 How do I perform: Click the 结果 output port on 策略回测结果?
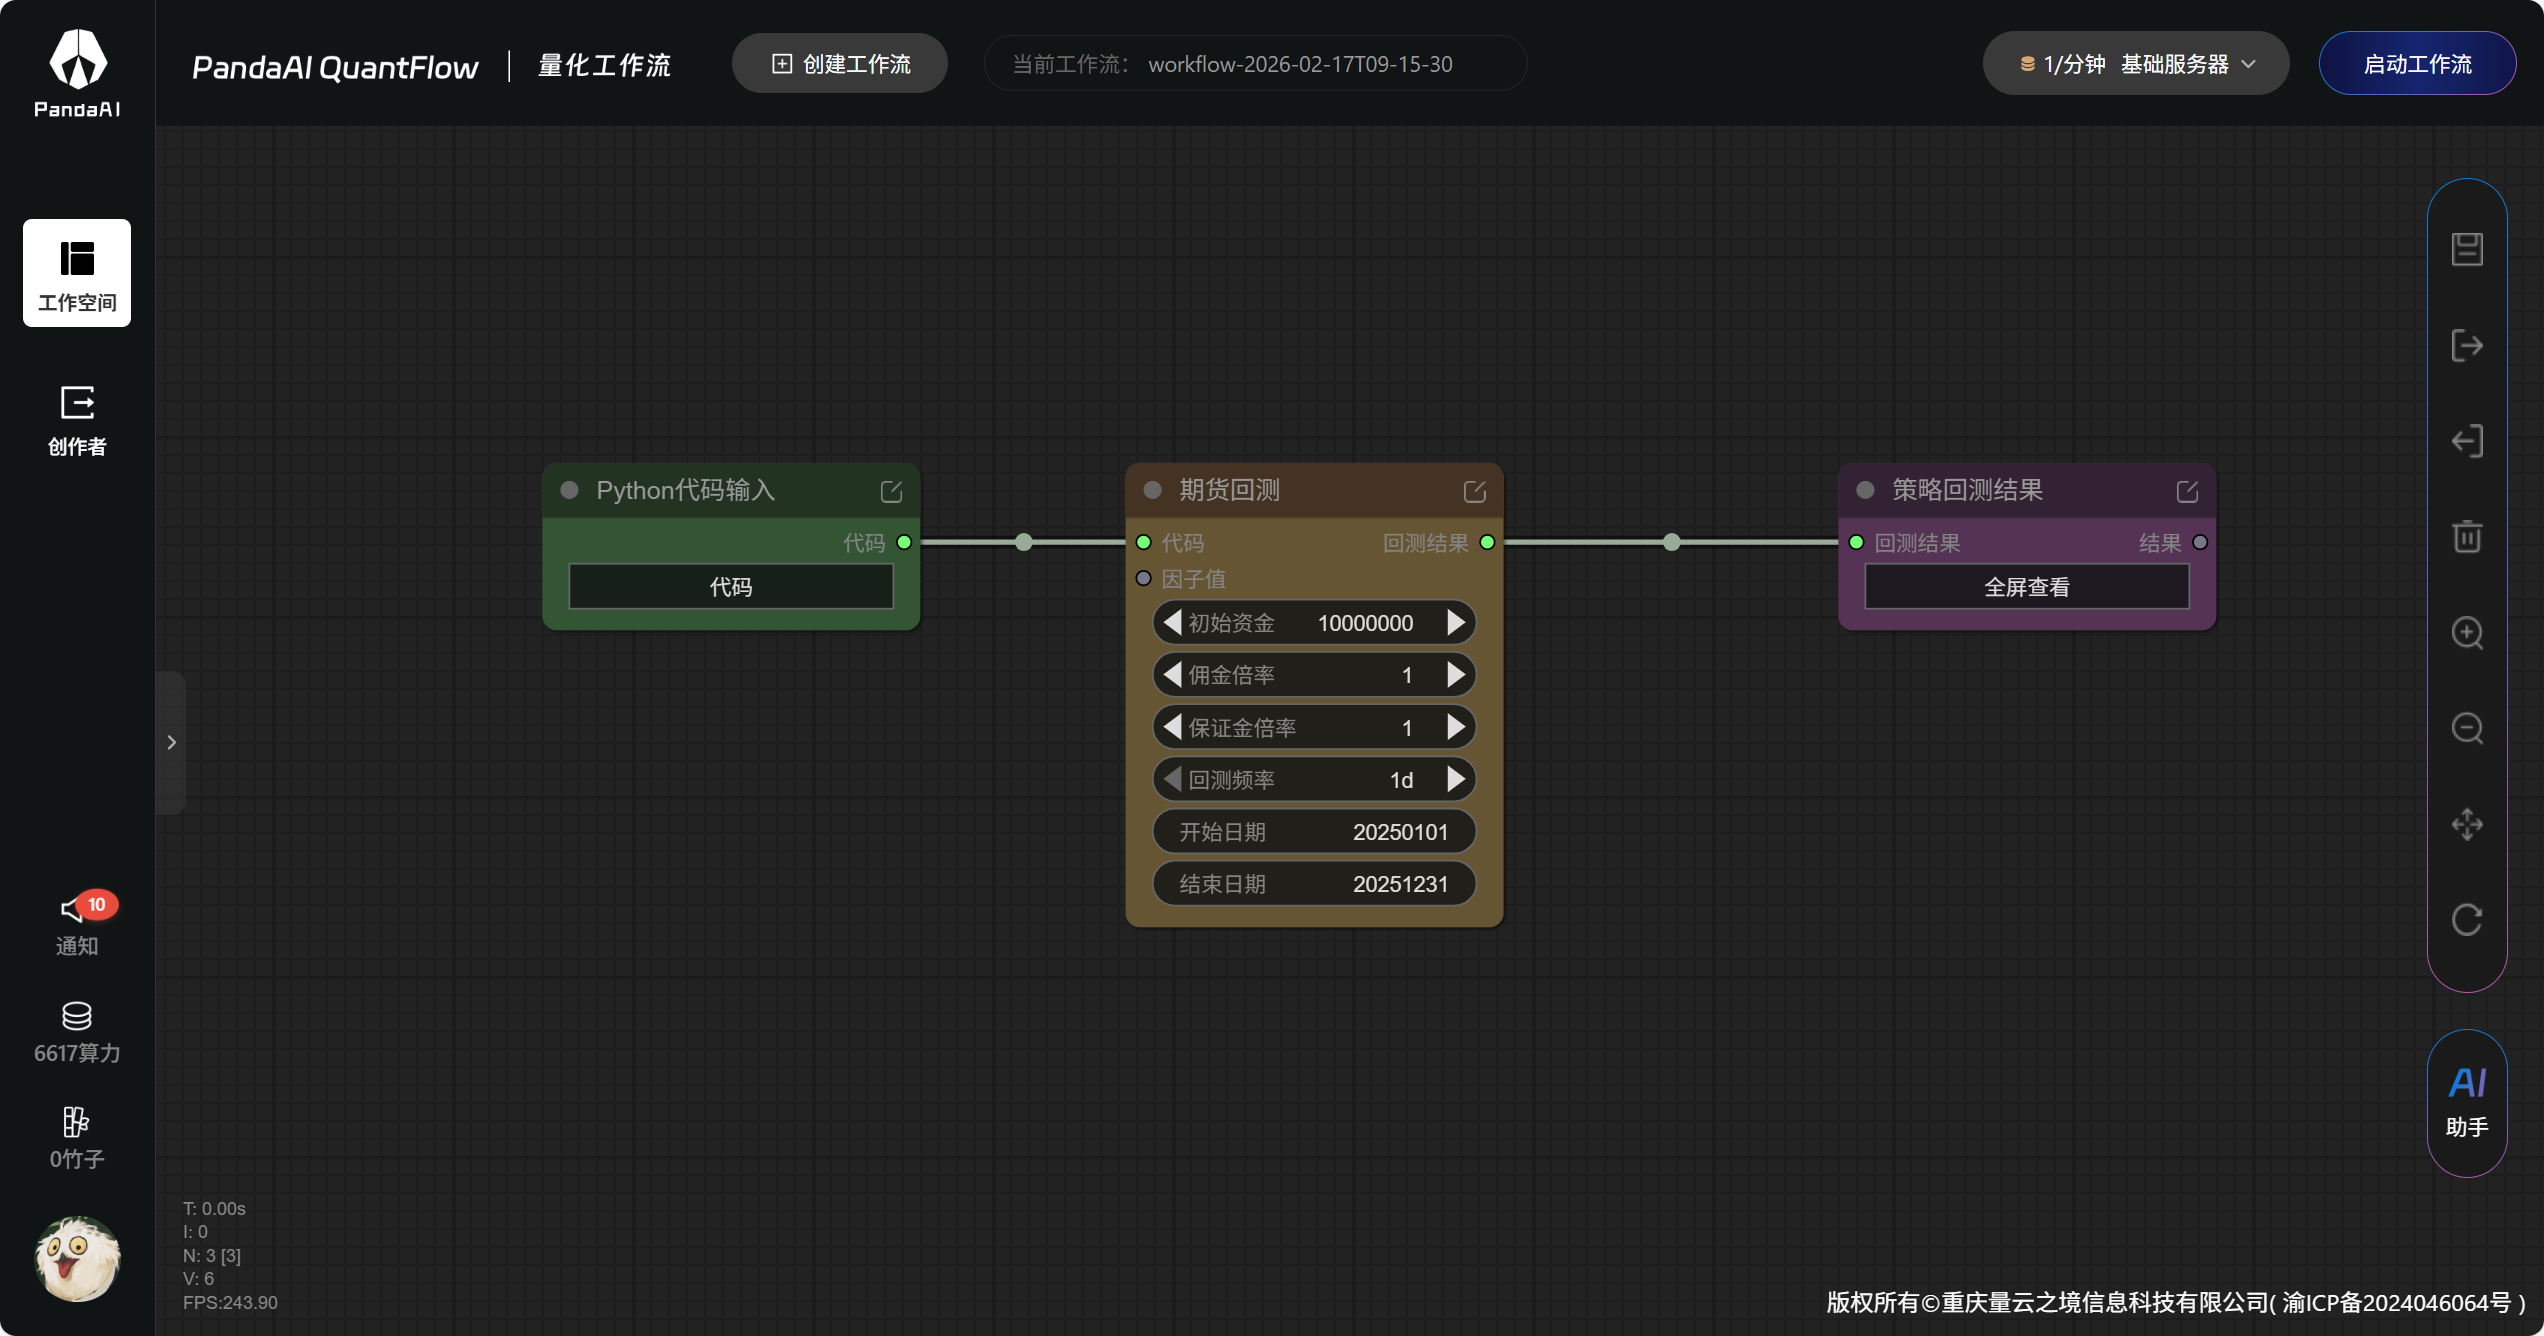(2200, 542)
